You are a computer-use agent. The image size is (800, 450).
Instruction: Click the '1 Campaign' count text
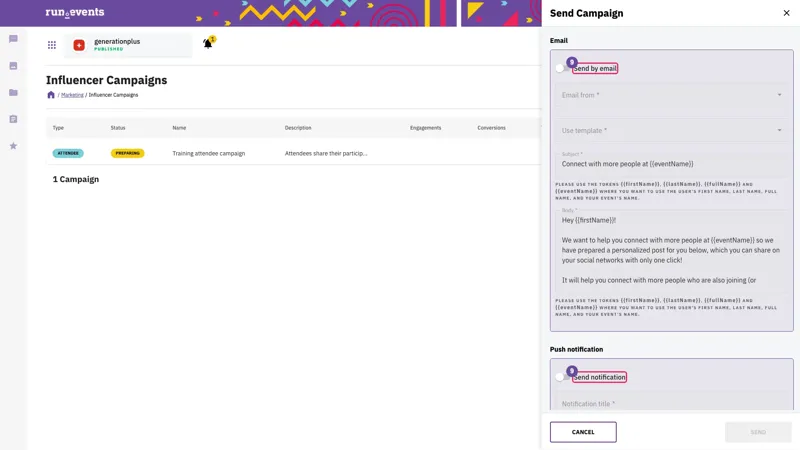pyautogui.click(x=76, y=179)
